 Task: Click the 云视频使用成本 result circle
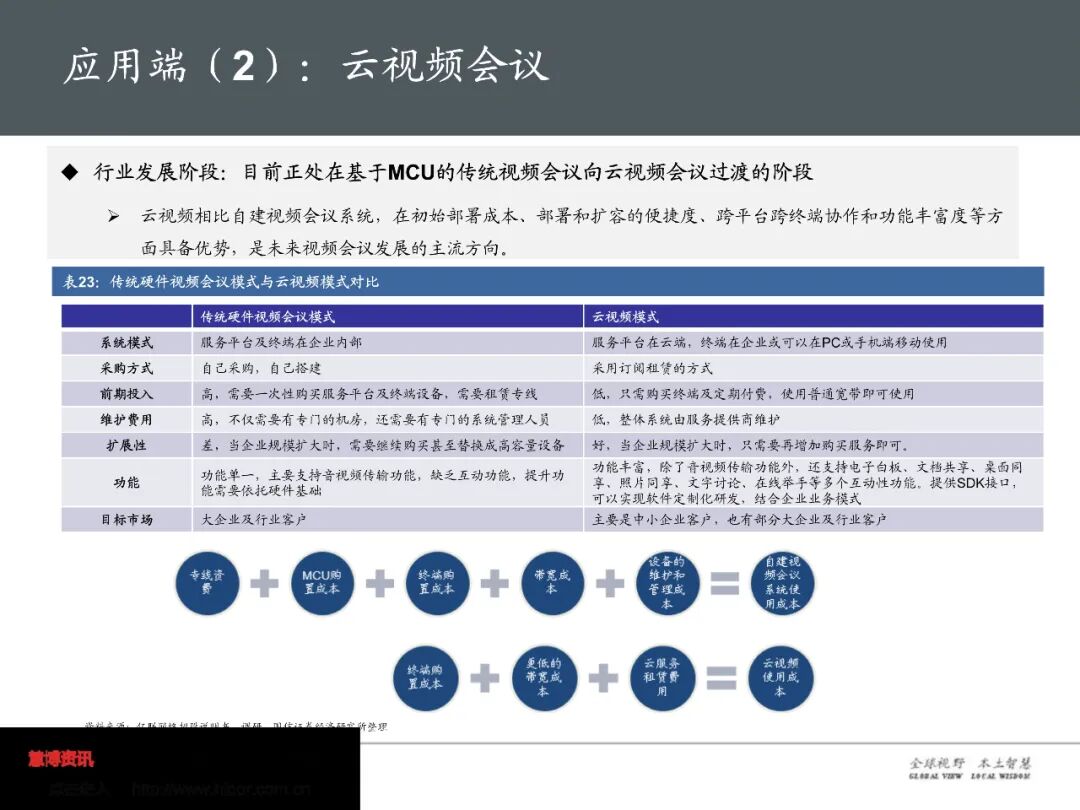click(780, 678)
